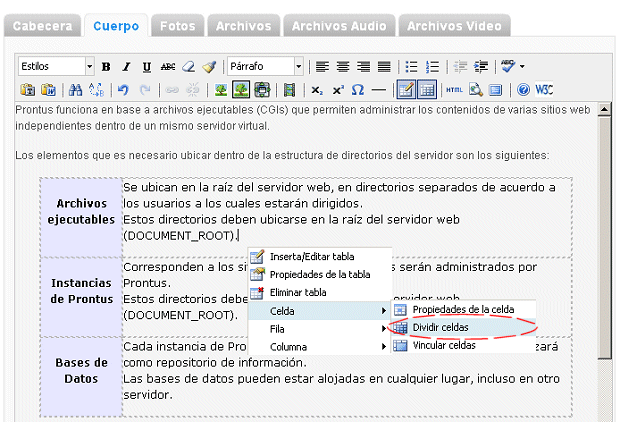Toggle the table grid toolbar button

(427, 90)
